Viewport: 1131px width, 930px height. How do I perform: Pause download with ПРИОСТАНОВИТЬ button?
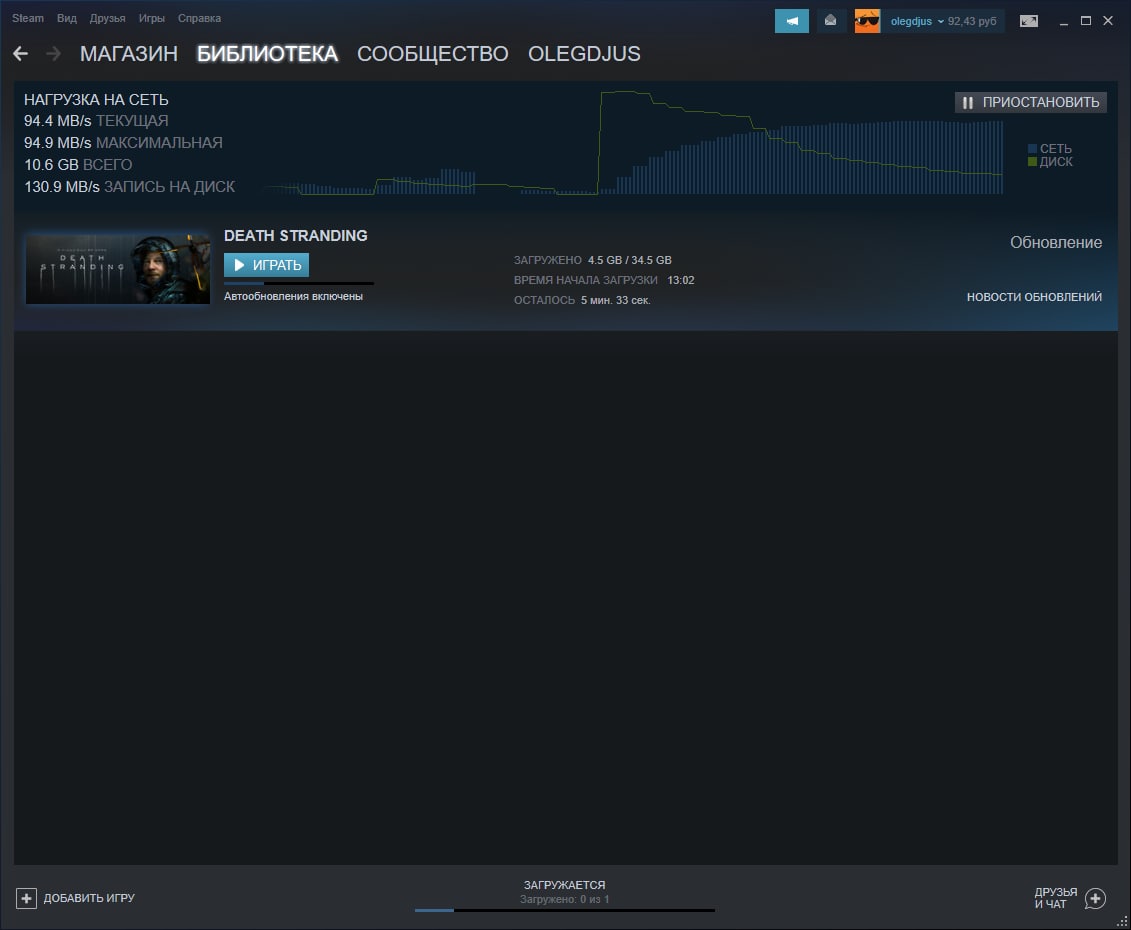1031,102
